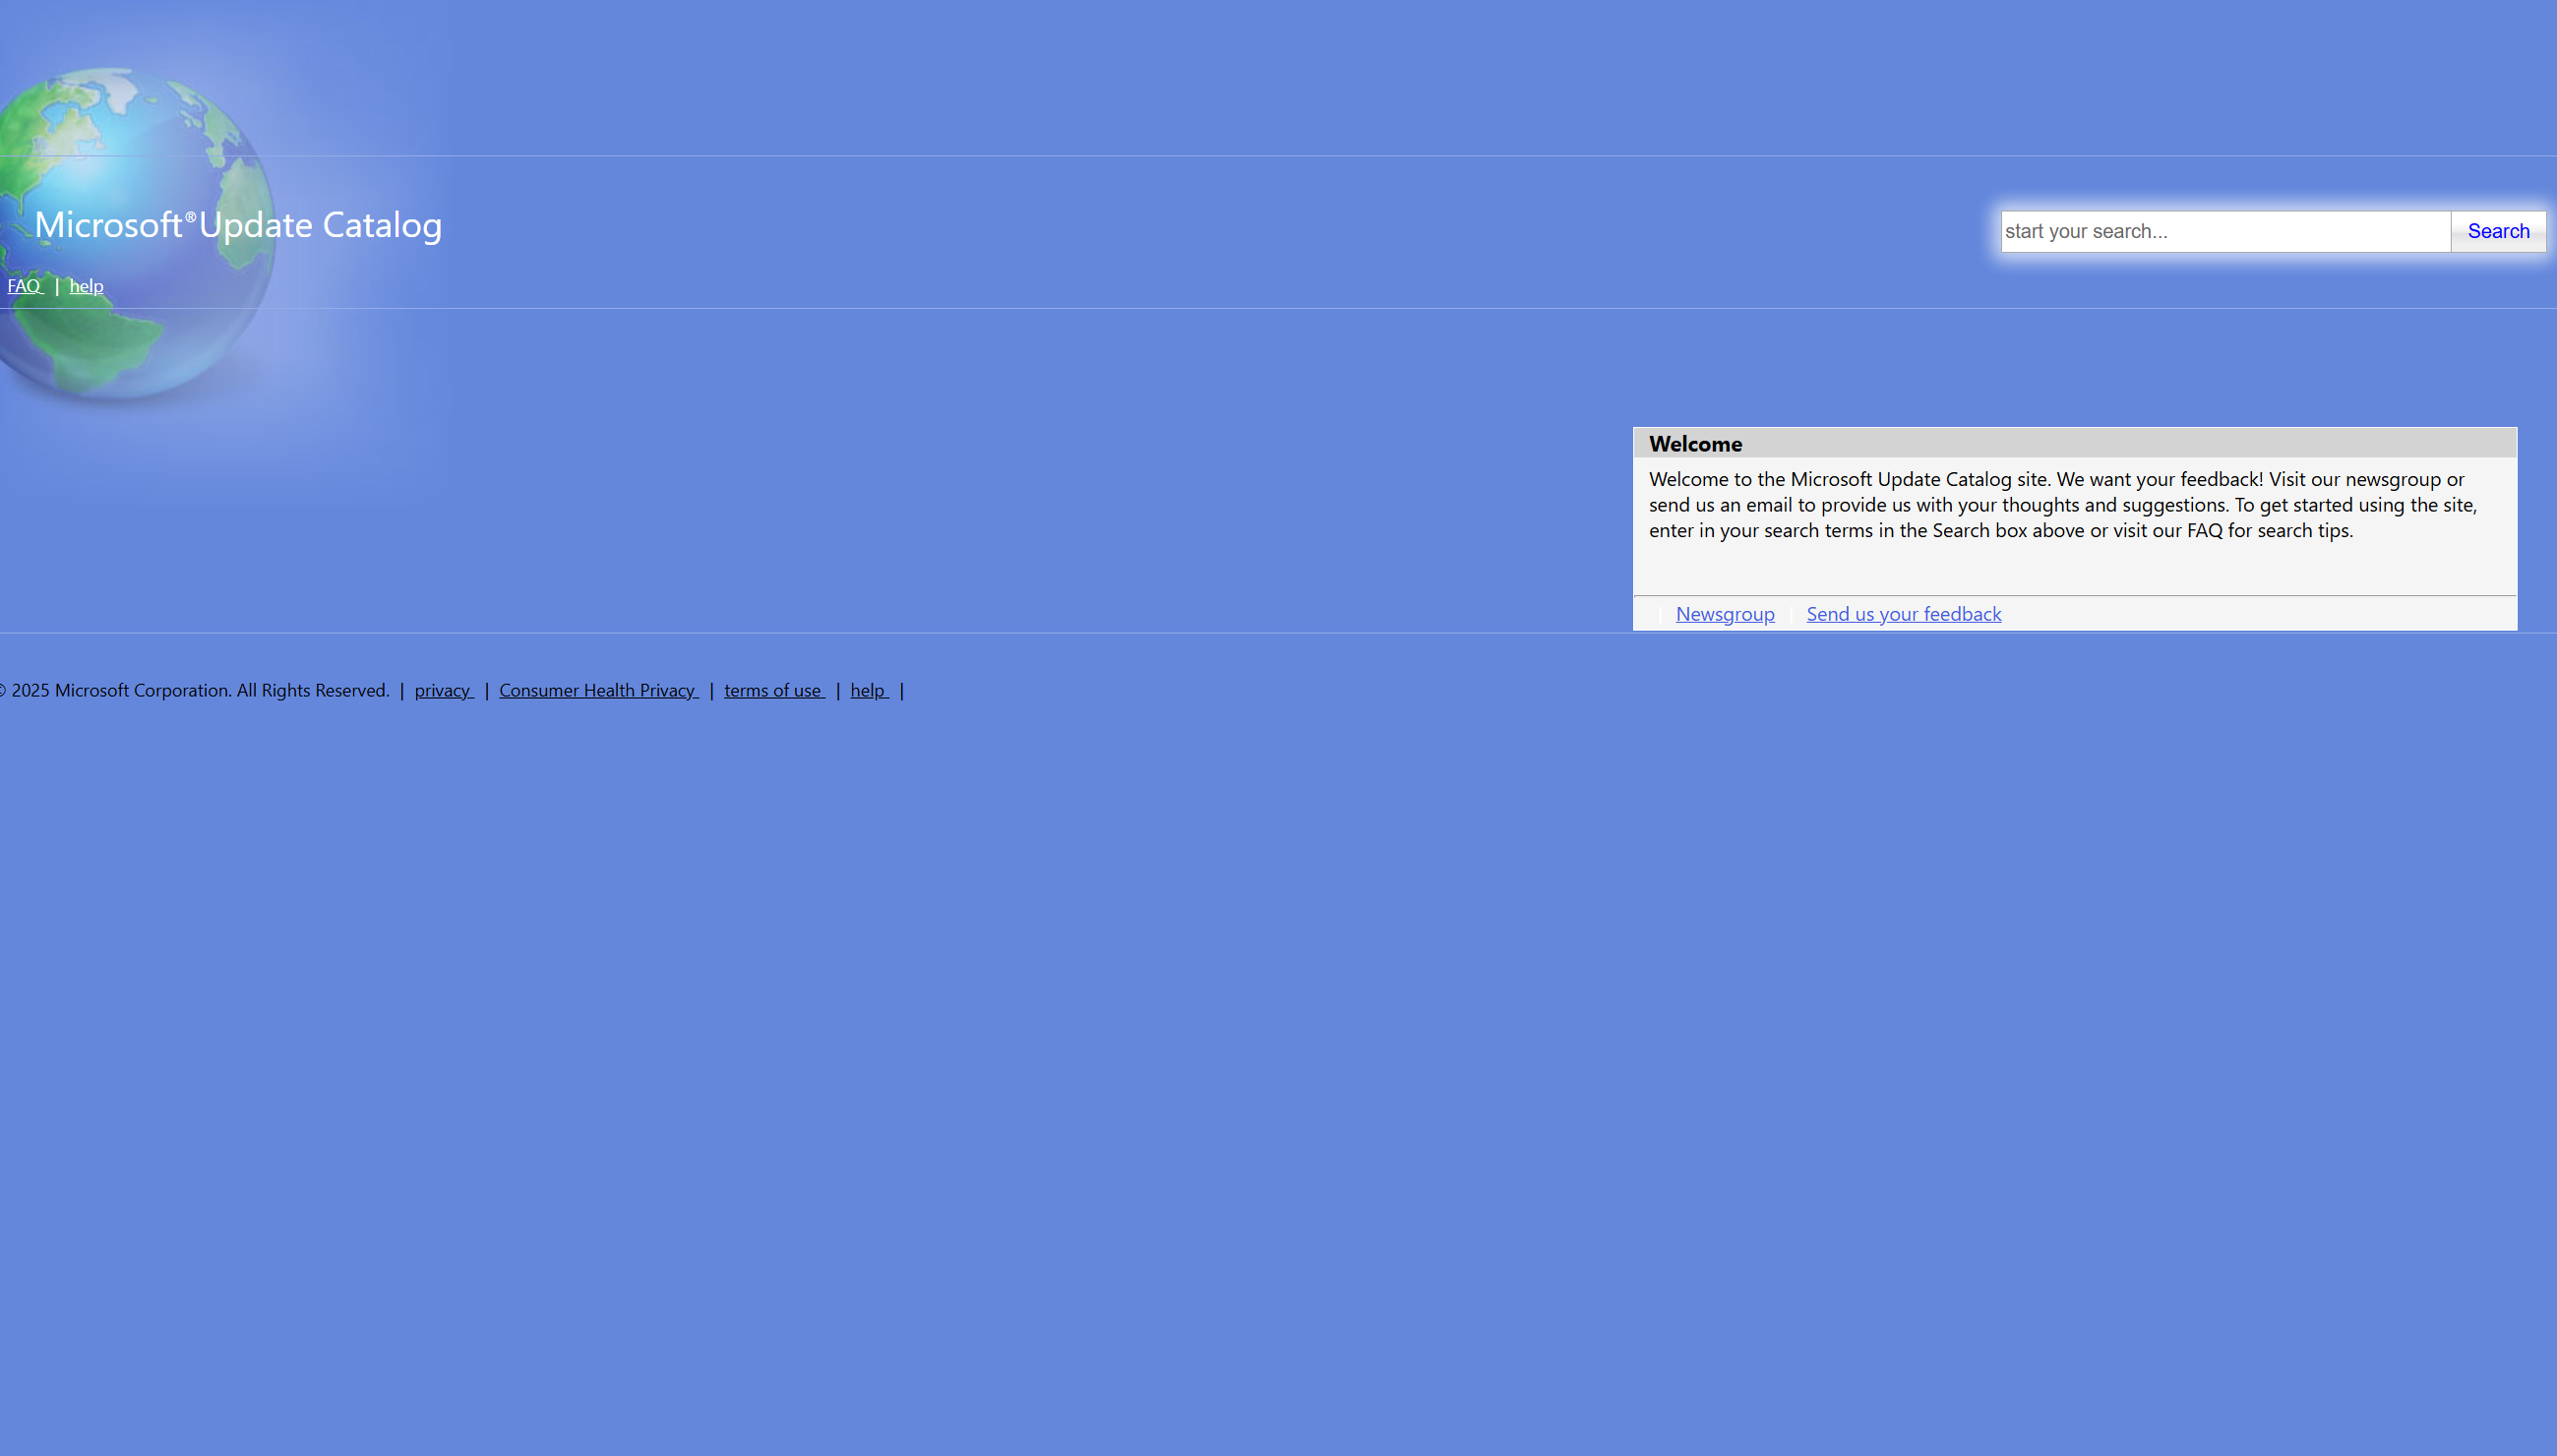Screen dimensions: 2557x1456
Task: Click the Welcome panel heading
Action: tap(1695, 444)
